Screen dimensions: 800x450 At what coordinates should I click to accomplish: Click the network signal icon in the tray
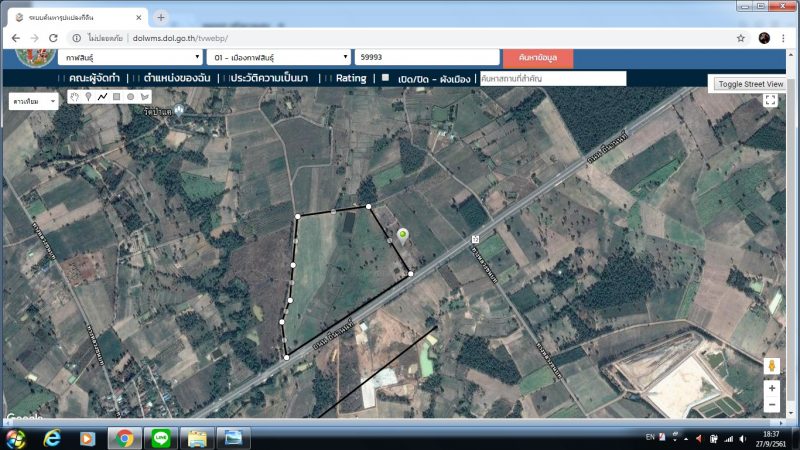pos(729,439)
